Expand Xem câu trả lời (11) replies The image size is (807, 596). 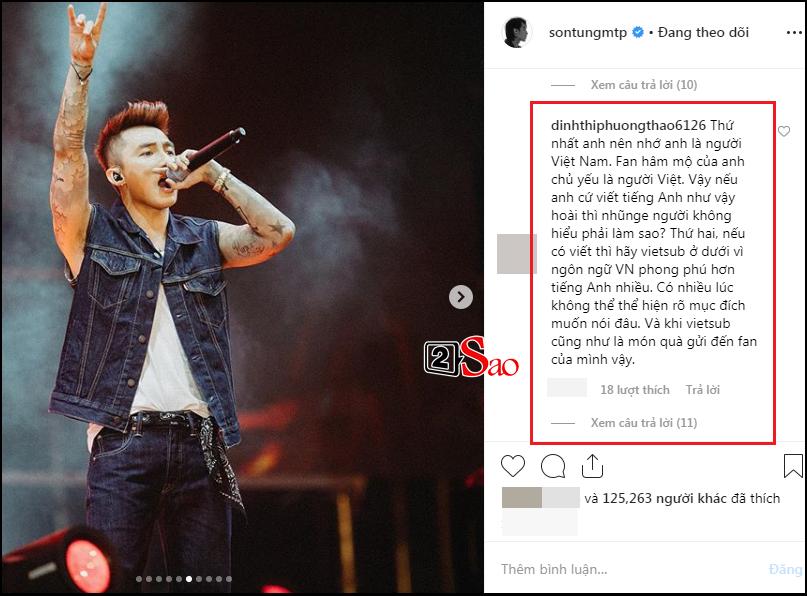click(643, 423)
